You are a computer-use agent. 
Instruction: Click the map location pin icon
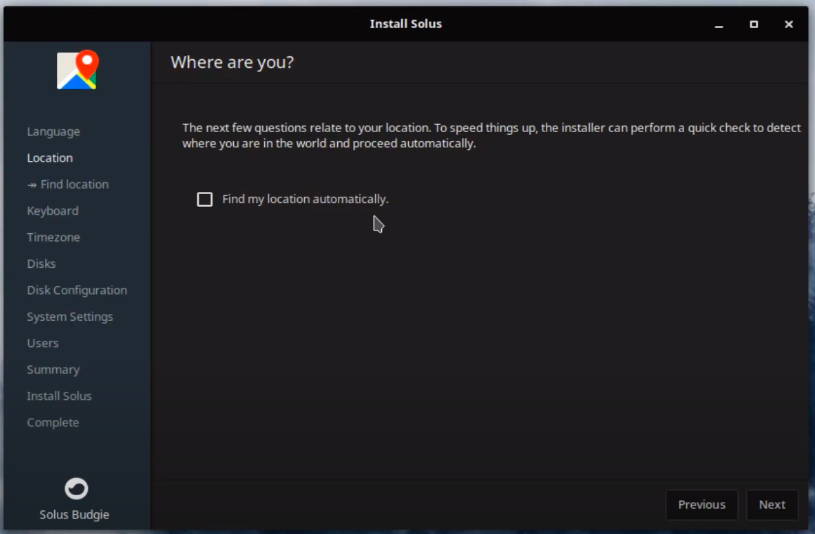tap(77, 70)
